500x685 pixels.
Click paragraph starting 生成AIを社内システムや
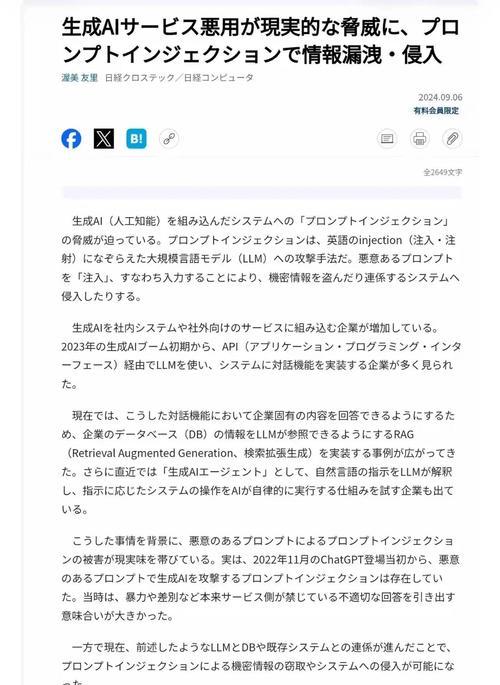(261, 356)
